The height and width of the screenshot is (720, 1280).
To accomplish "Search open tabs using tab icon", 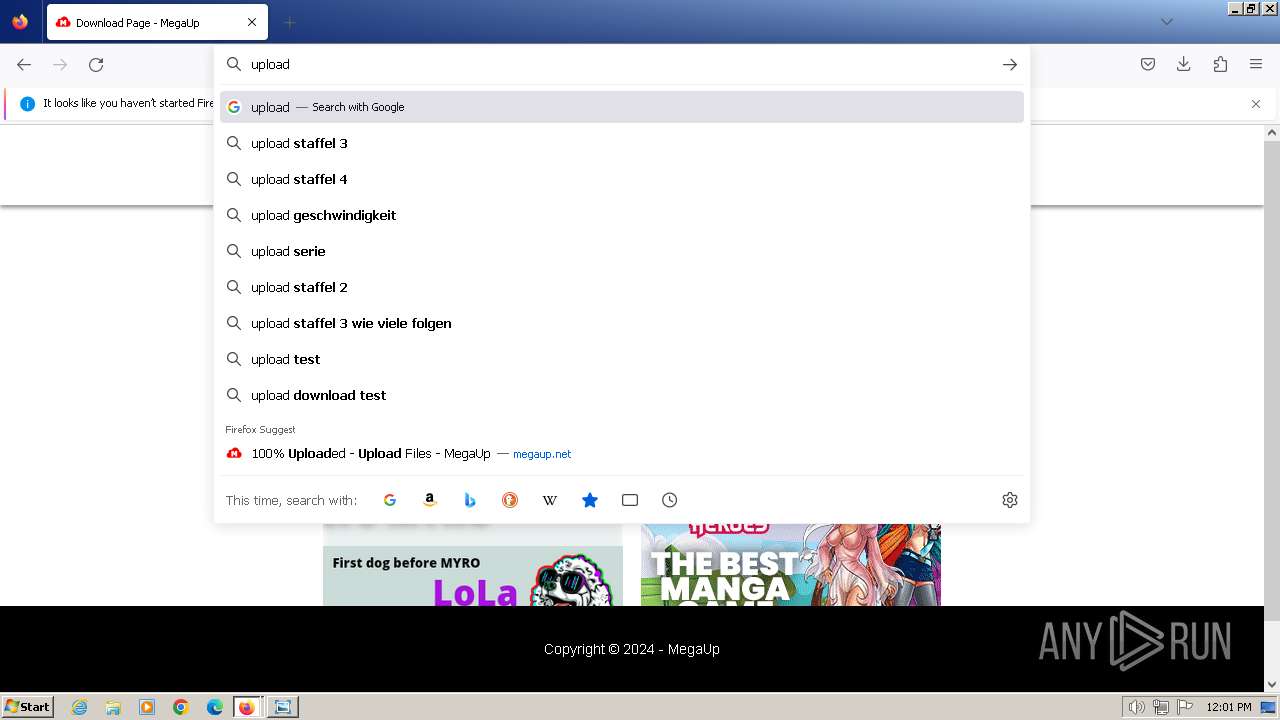I will tap(630, 500).
